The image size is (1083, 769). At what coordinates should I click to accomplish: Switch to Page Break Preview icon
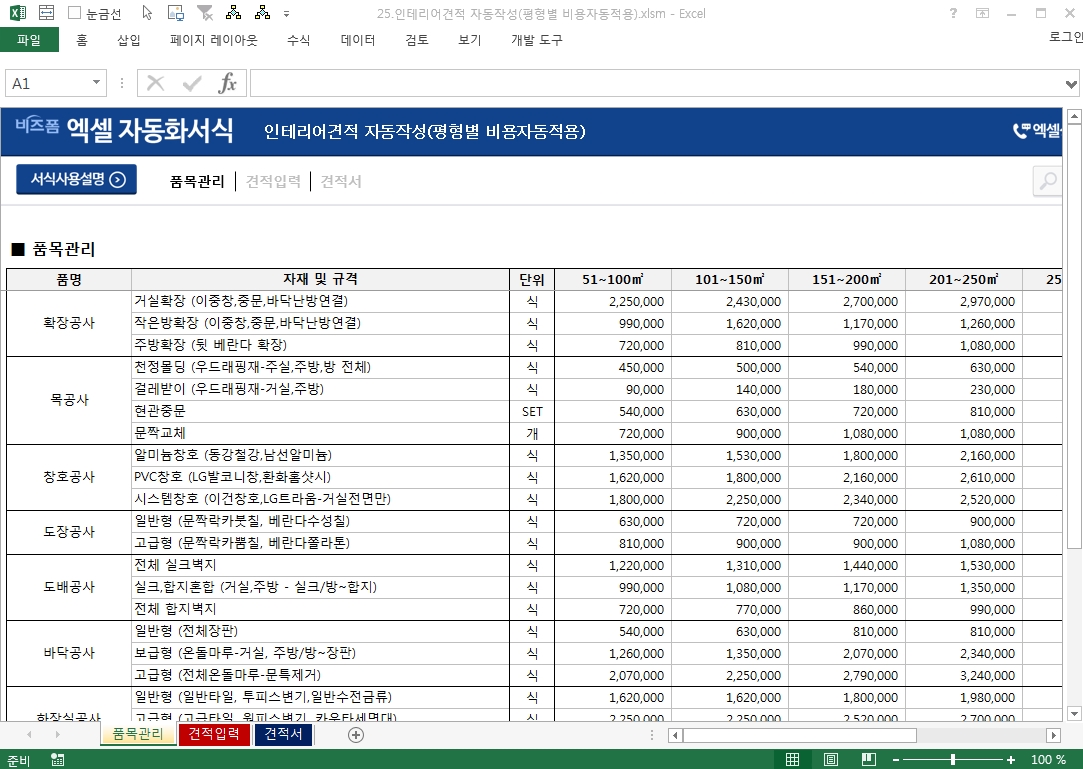point(869,760)
